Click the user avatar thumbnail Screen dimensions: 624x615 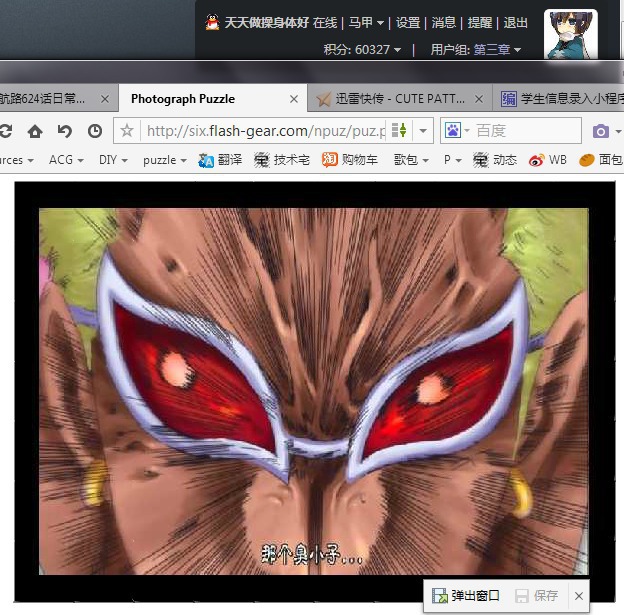570,34
